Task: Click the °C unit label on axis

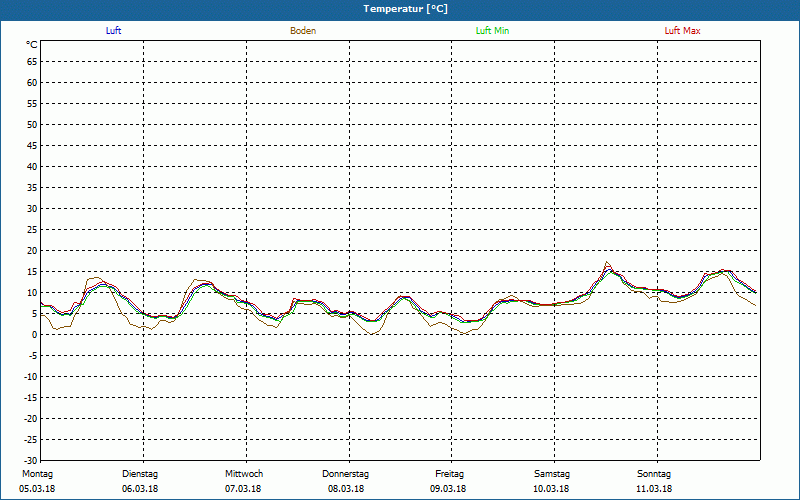Action: pos(31,45)
